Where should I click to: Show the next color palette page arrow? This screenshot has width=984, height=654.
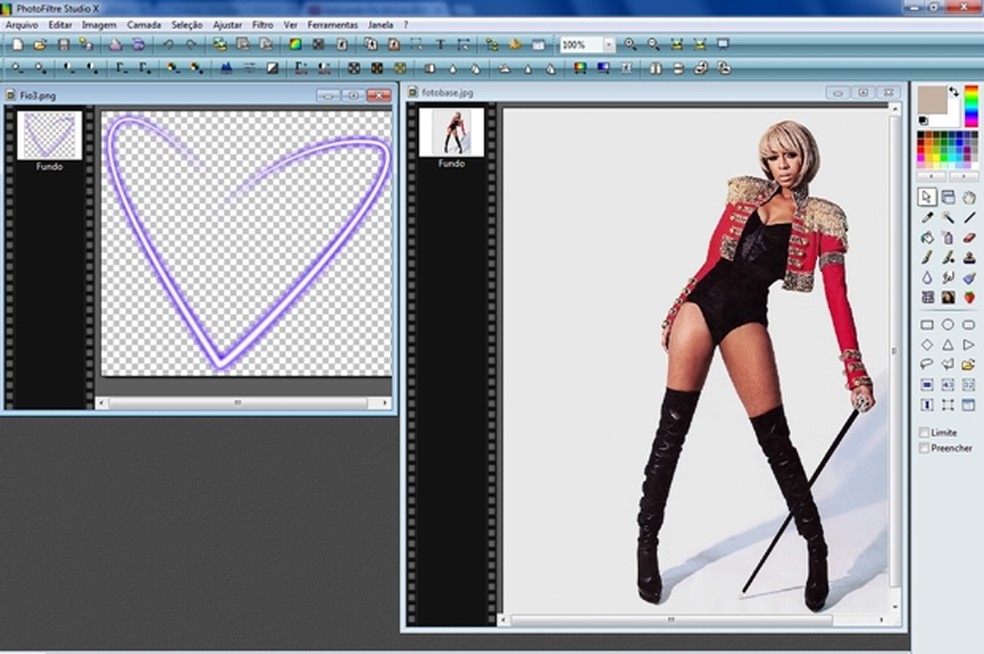pos(963,177)
